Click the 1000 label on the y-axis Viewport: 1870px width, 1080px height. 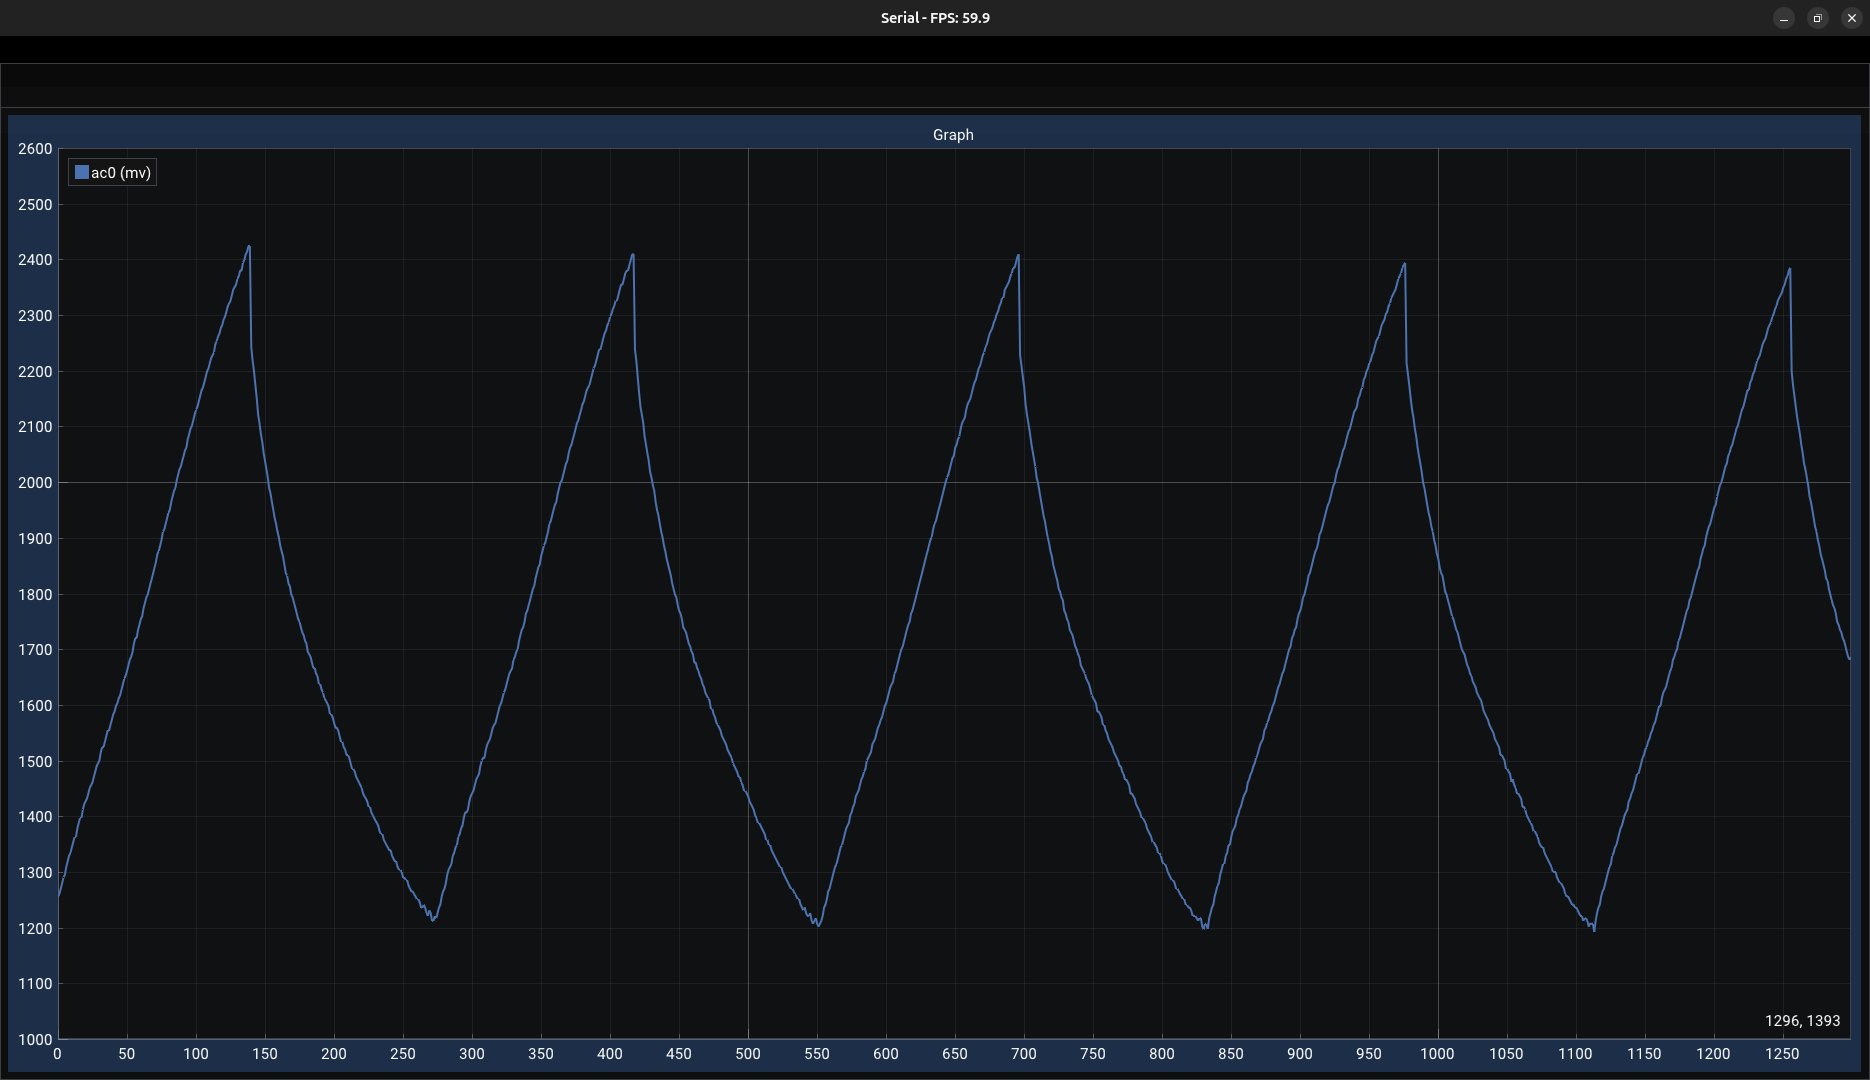[x=33, y=1040]
